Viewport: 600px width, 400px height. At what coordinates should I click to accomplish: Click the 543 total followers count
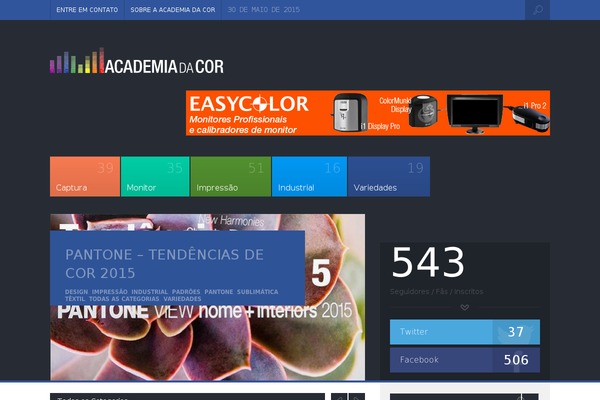point(428,263)
